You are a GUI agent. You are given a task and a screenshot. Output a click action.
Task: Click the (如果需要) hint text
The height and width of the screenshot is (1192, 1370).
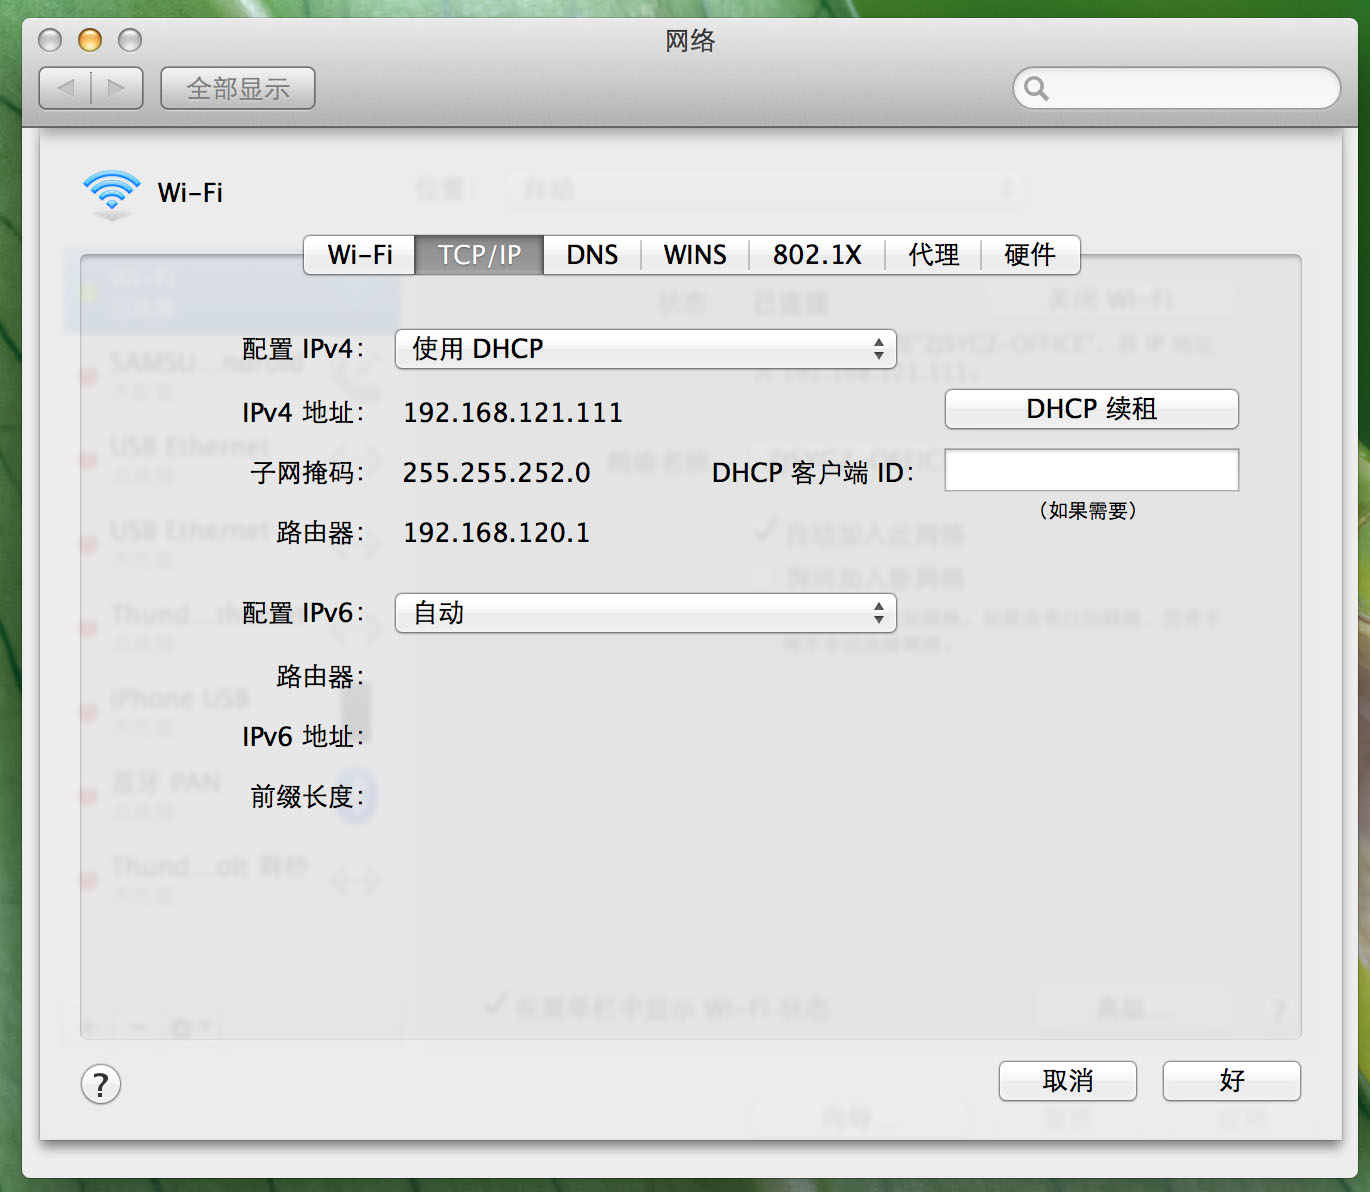click(x=1088, y=511)
